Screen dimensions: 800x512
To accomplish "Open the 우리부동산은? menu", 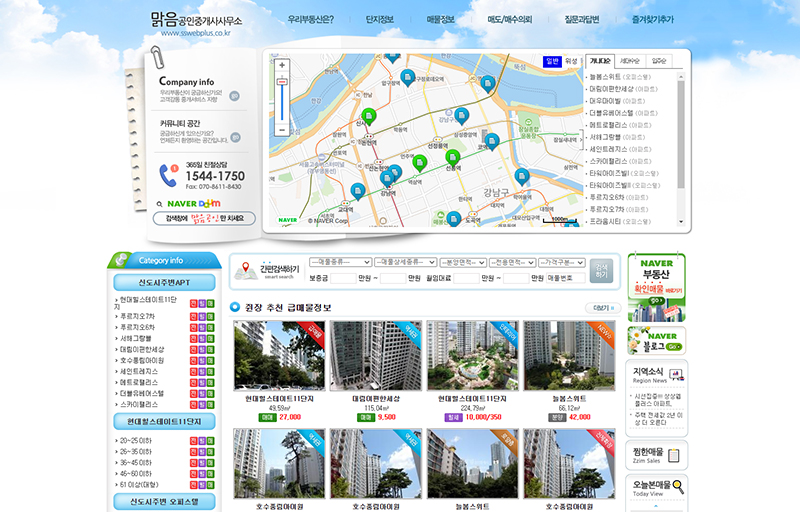I will tap(311, 19).
